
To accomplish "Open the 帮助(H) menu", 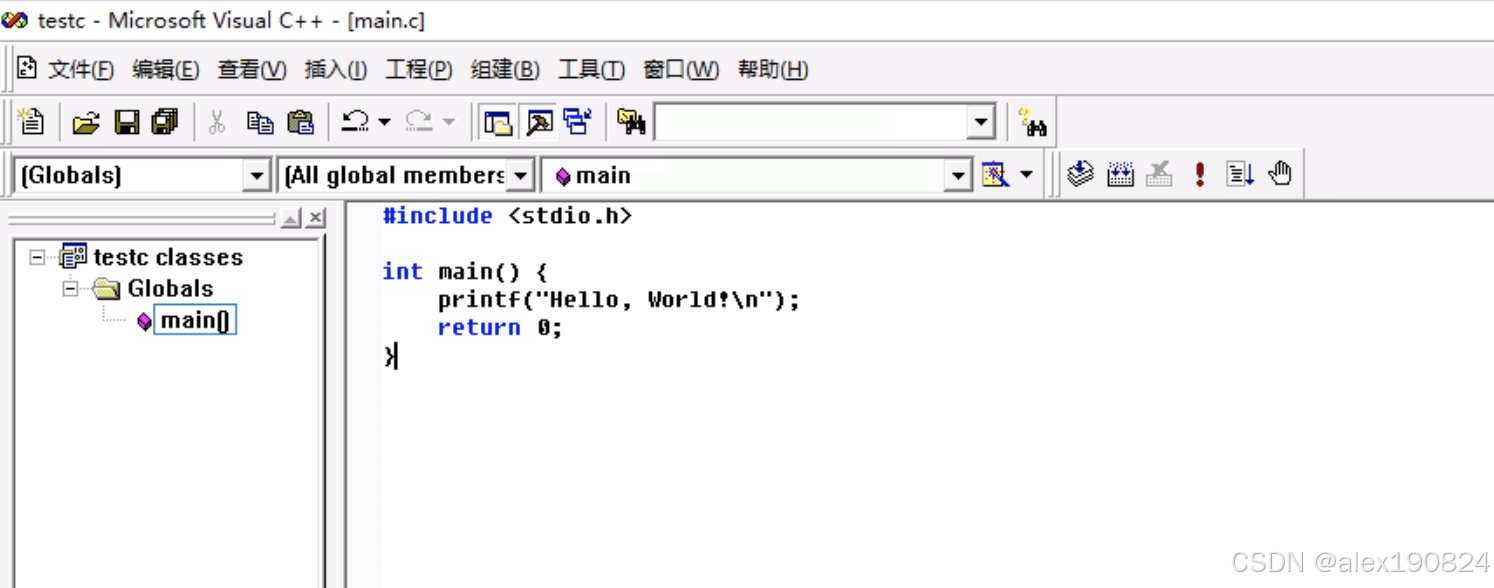I will point(773,69).
